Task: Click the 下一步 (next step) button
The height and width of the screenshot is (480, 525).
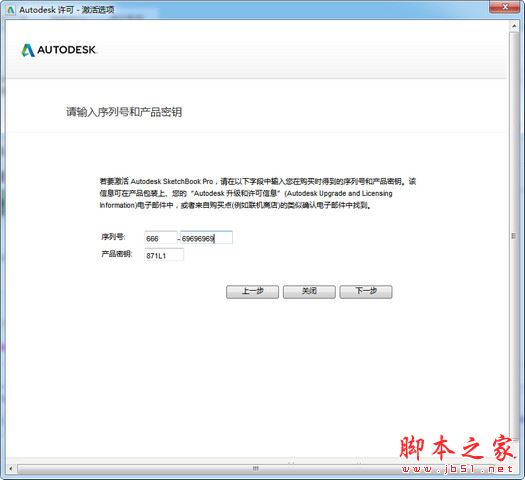Action: point(366,292)
